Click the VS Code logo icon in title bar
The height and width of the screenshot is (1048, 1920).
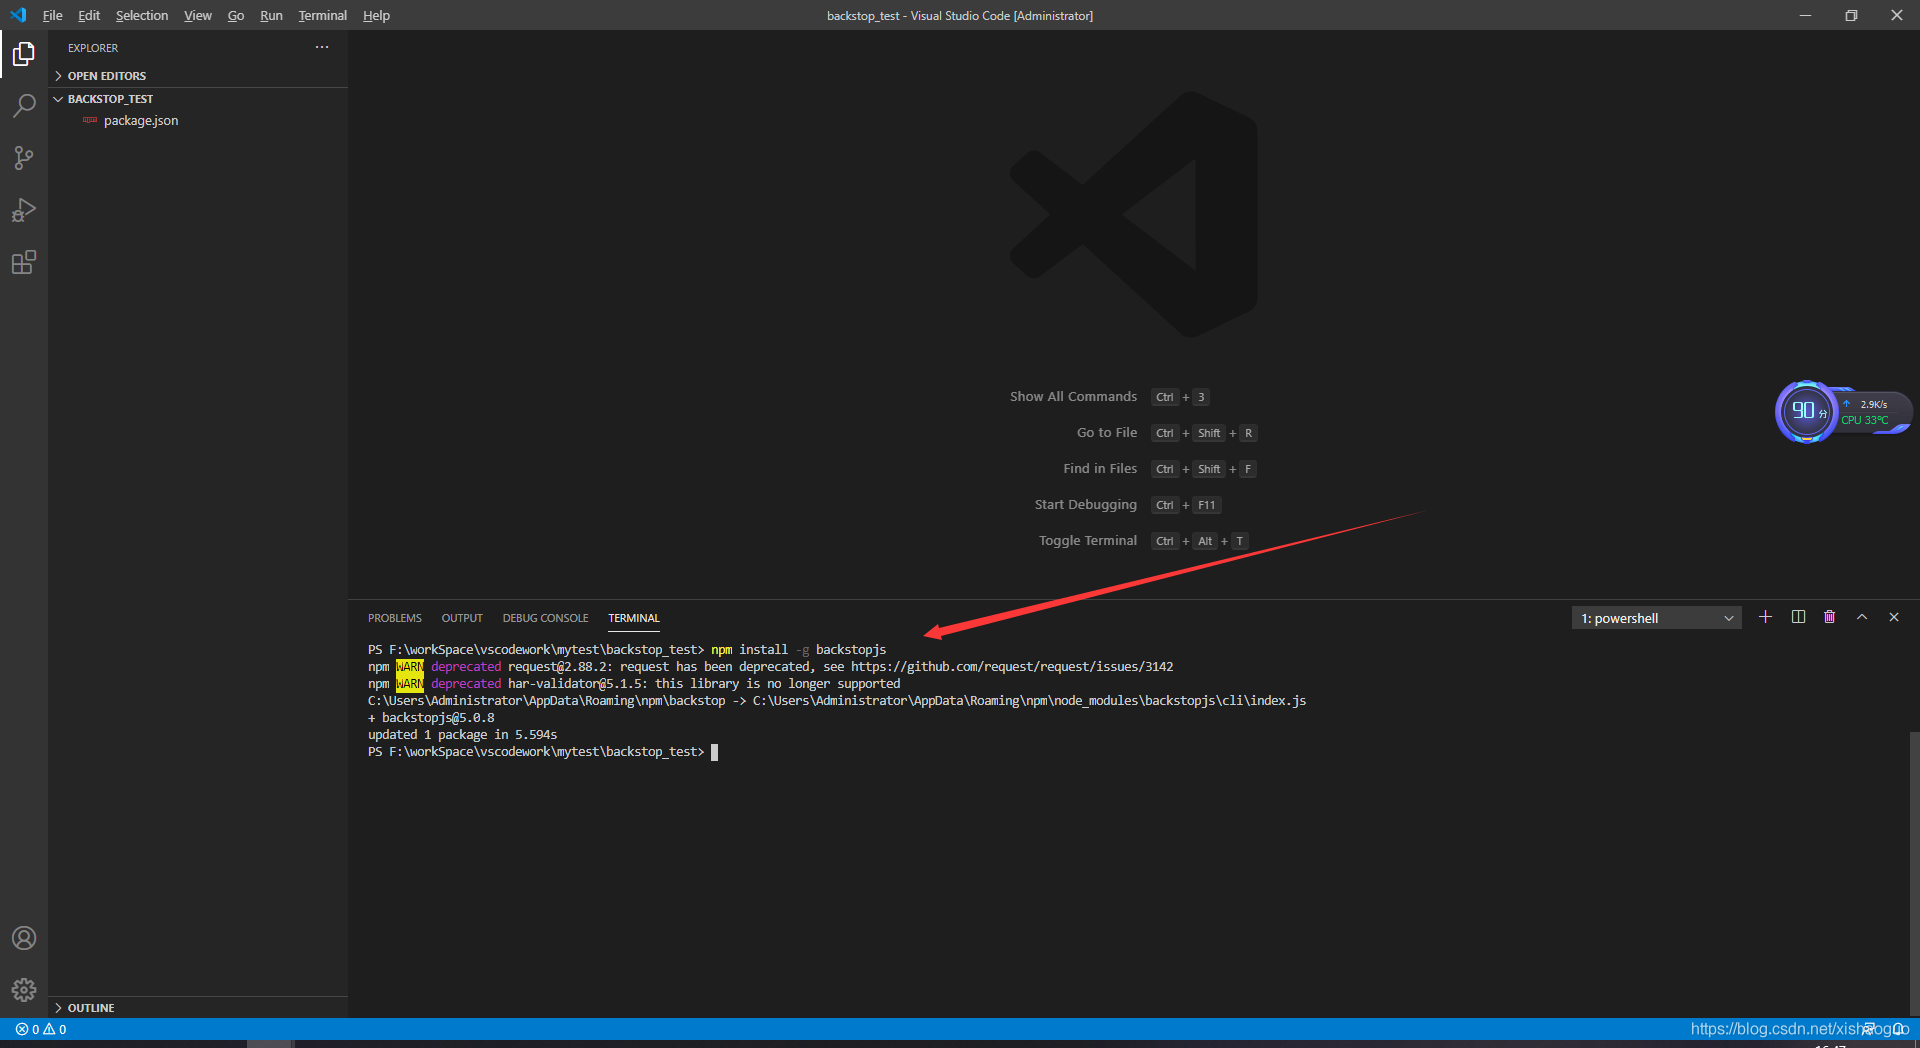pos(18,15)
